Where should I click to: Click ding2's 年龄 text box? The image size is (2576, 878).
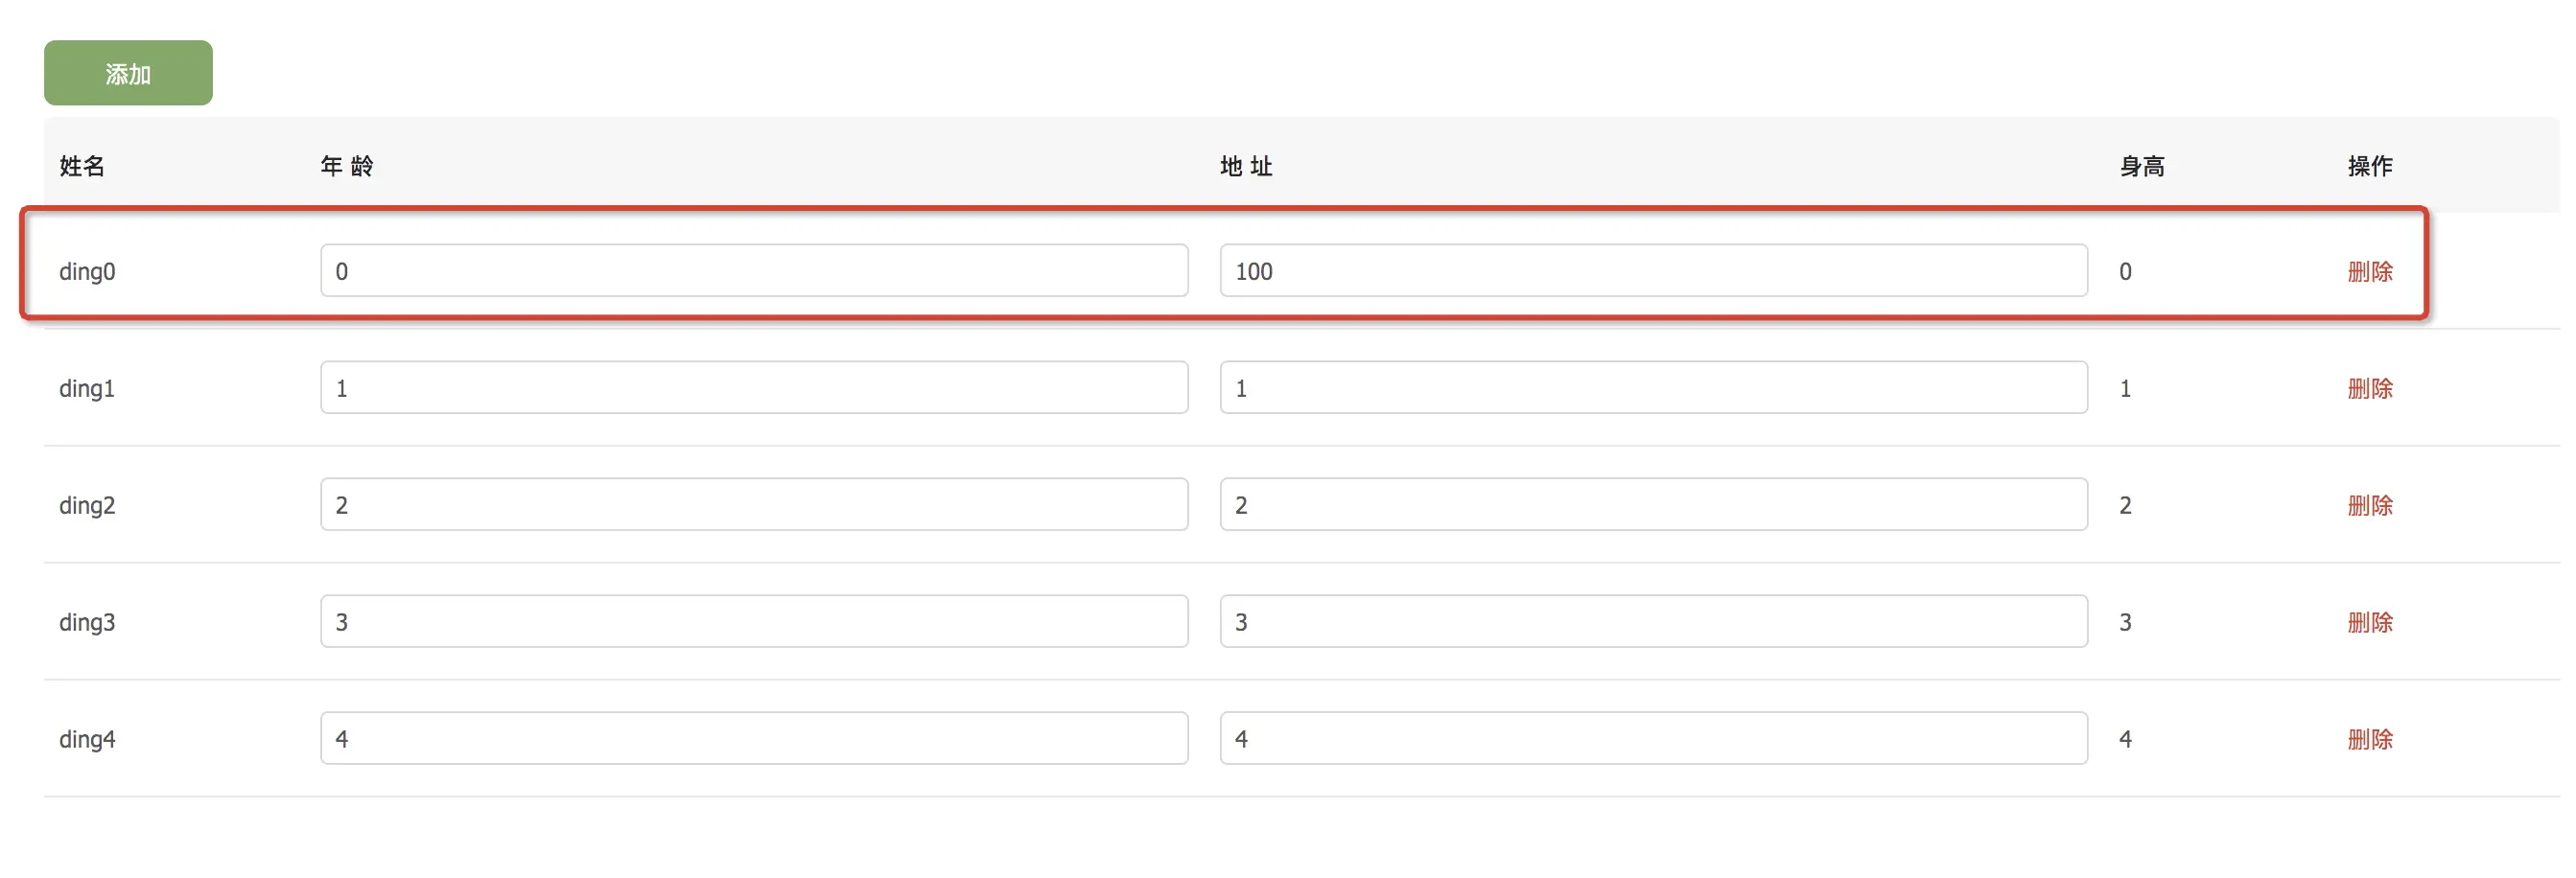click(754, 505)
